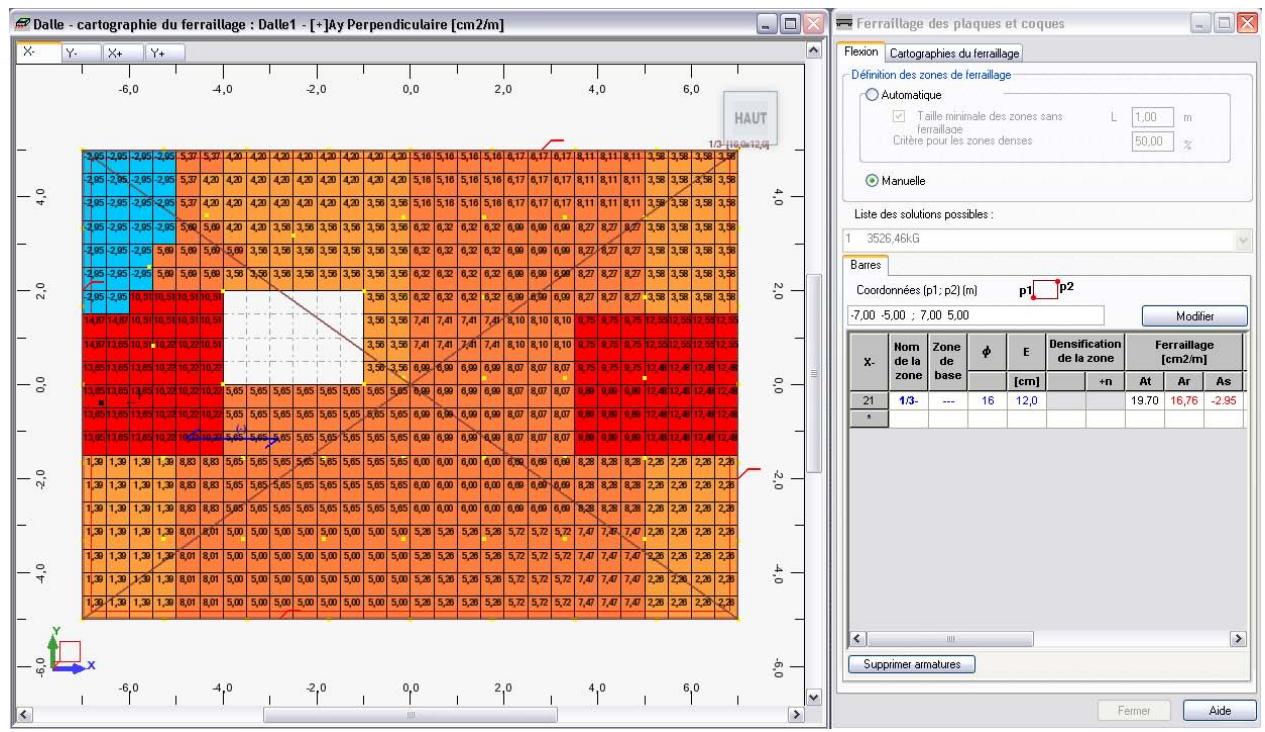The height and width of the screenshot is (732, 1265).
Task: Click the map horizontal scrollbar thumb
Action: coord(410,713)
